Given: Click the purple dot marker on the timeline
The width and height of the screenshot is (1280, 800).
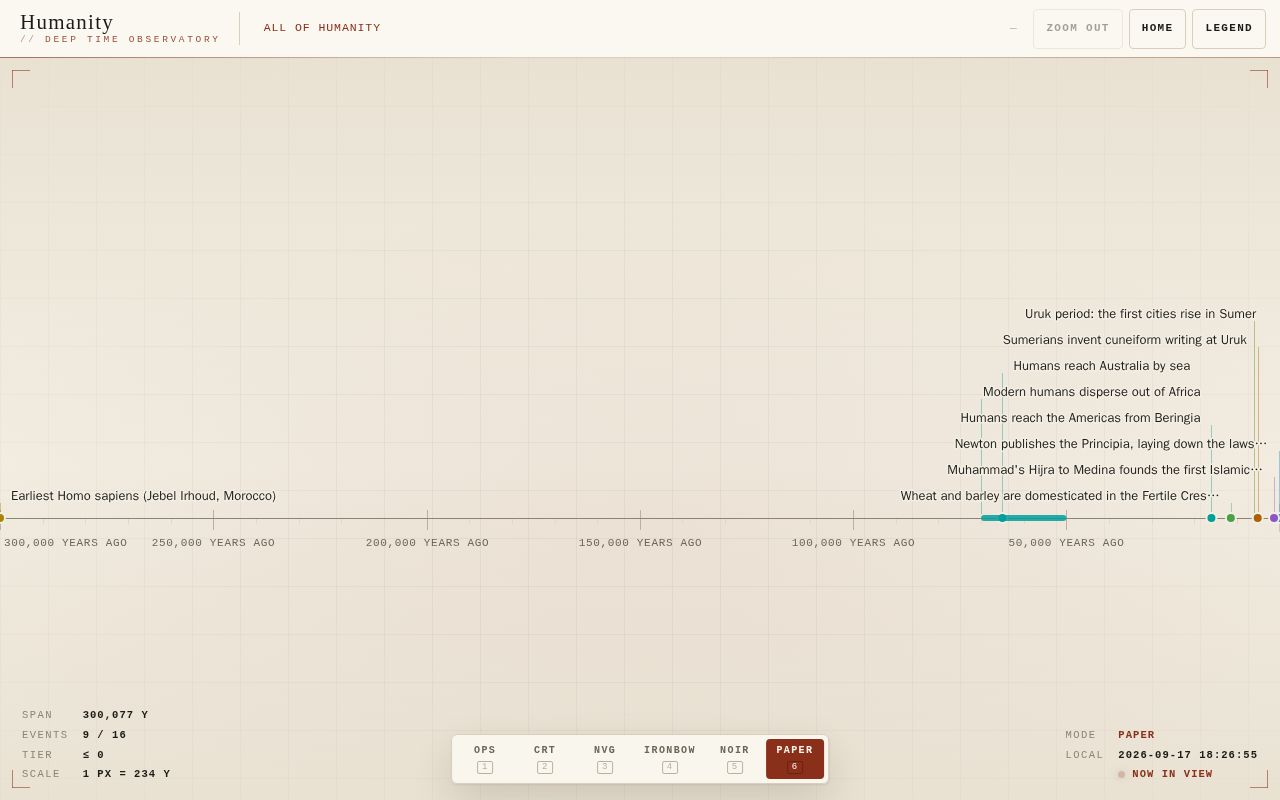Looking at the screenshot, I should click(1274, 518).
